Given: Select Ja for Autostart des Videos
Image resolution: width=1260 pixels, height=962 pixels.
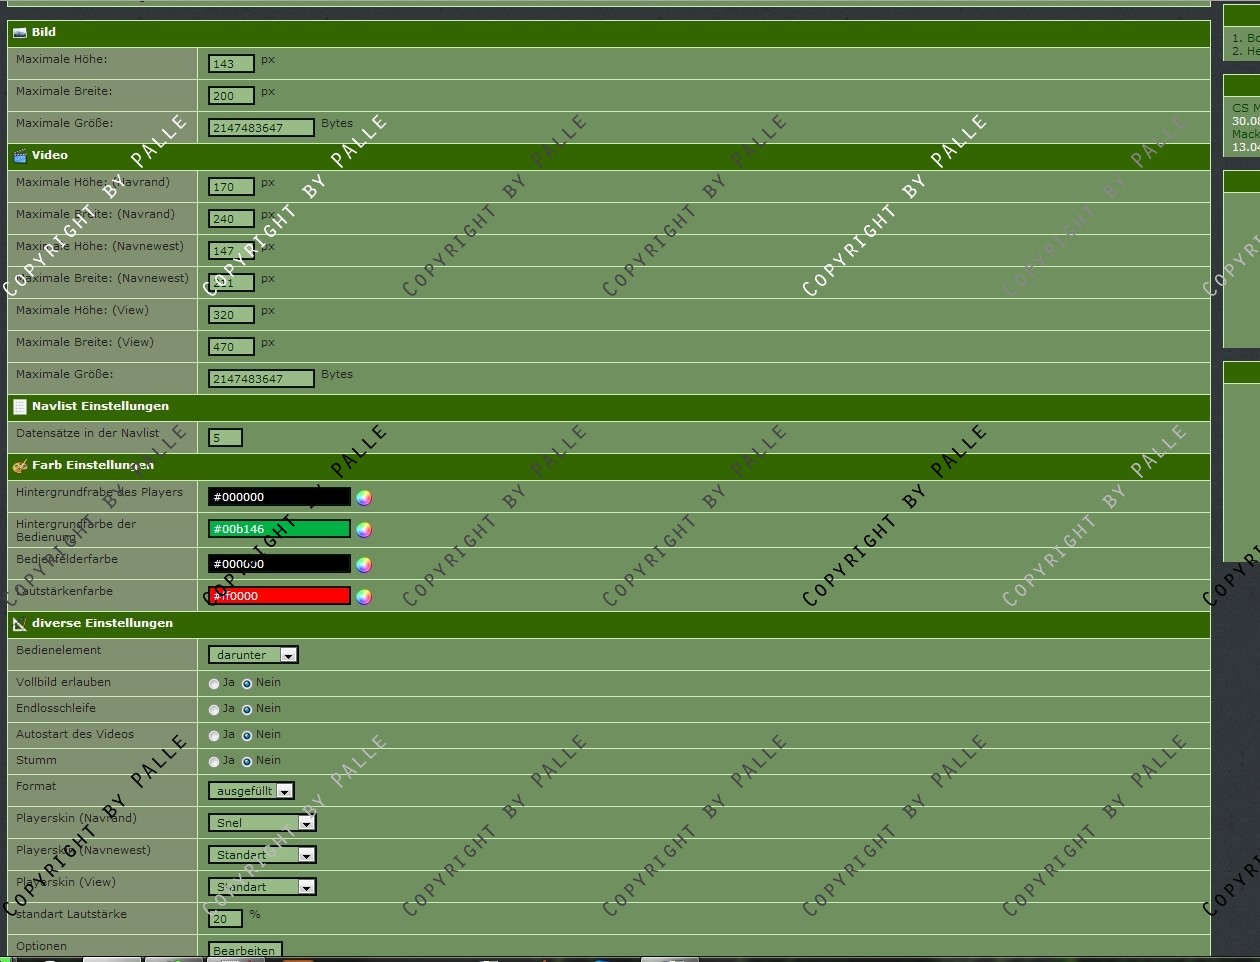Looking at the screenshot, I should coord(214,736).
